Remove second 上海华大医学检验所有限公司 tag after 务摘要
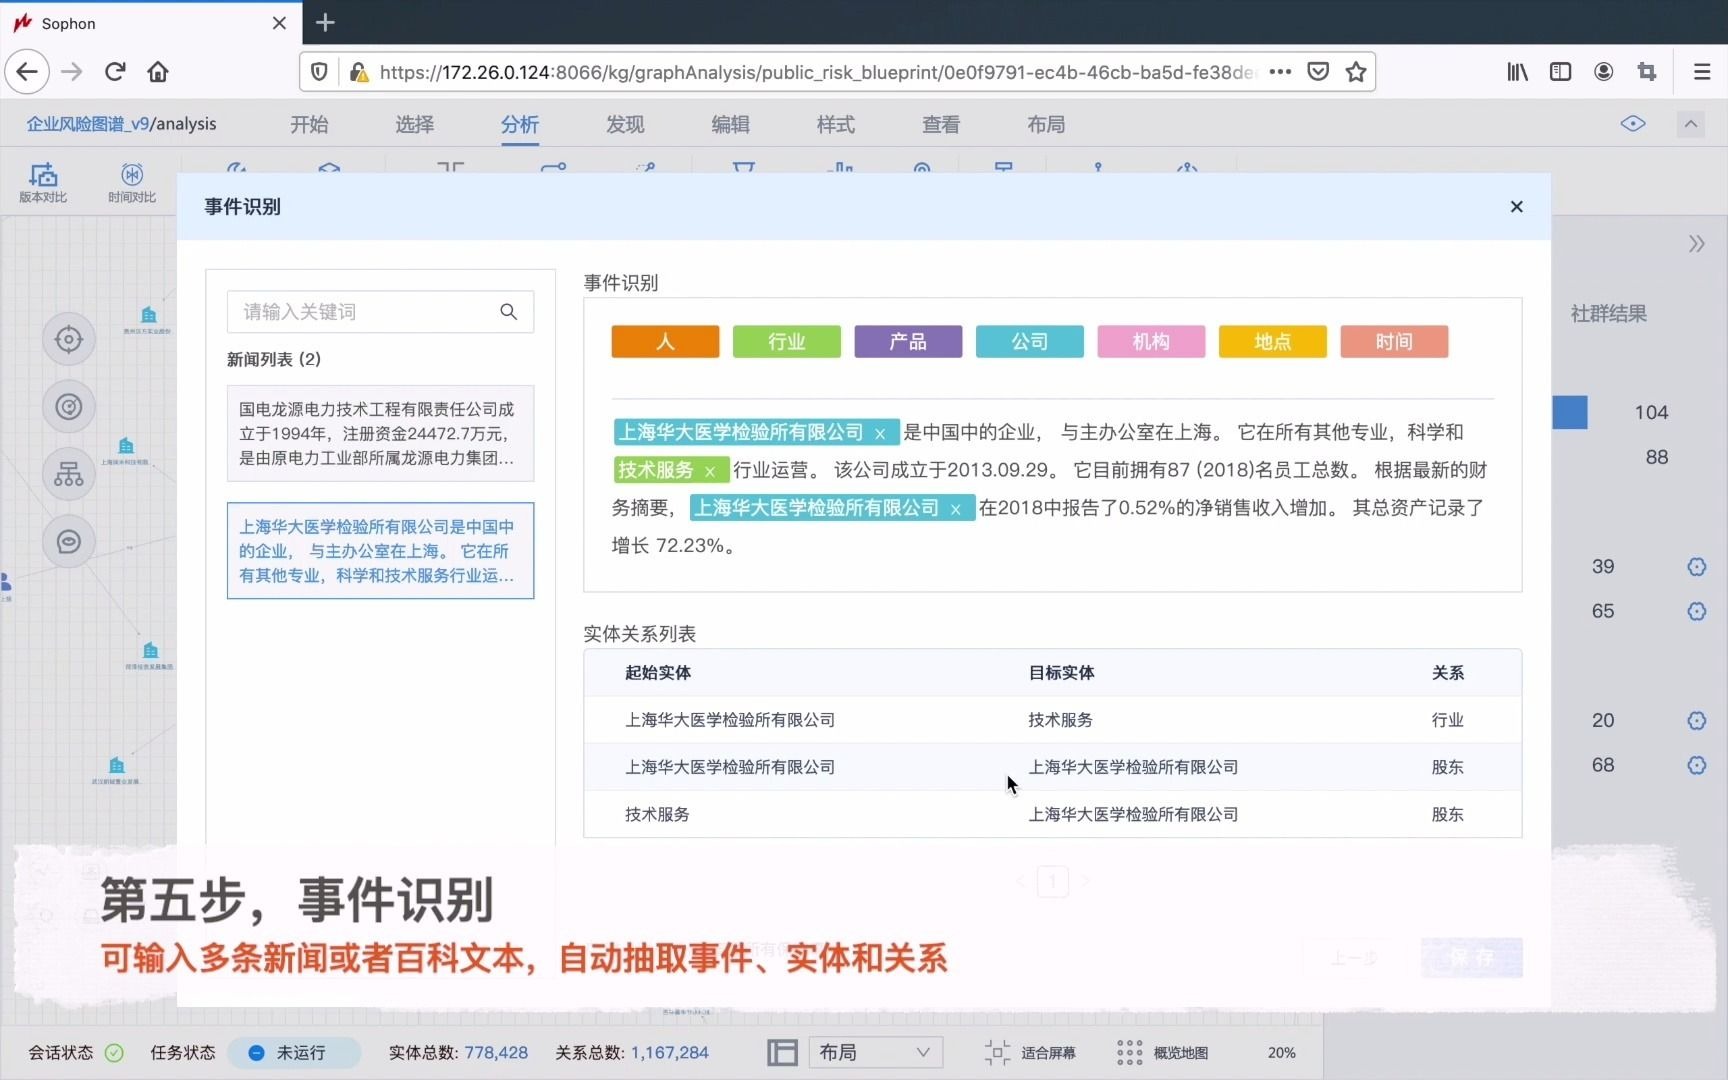Image resolution: width=1728 pixels, height=1080 pixels. pos(956,509)
